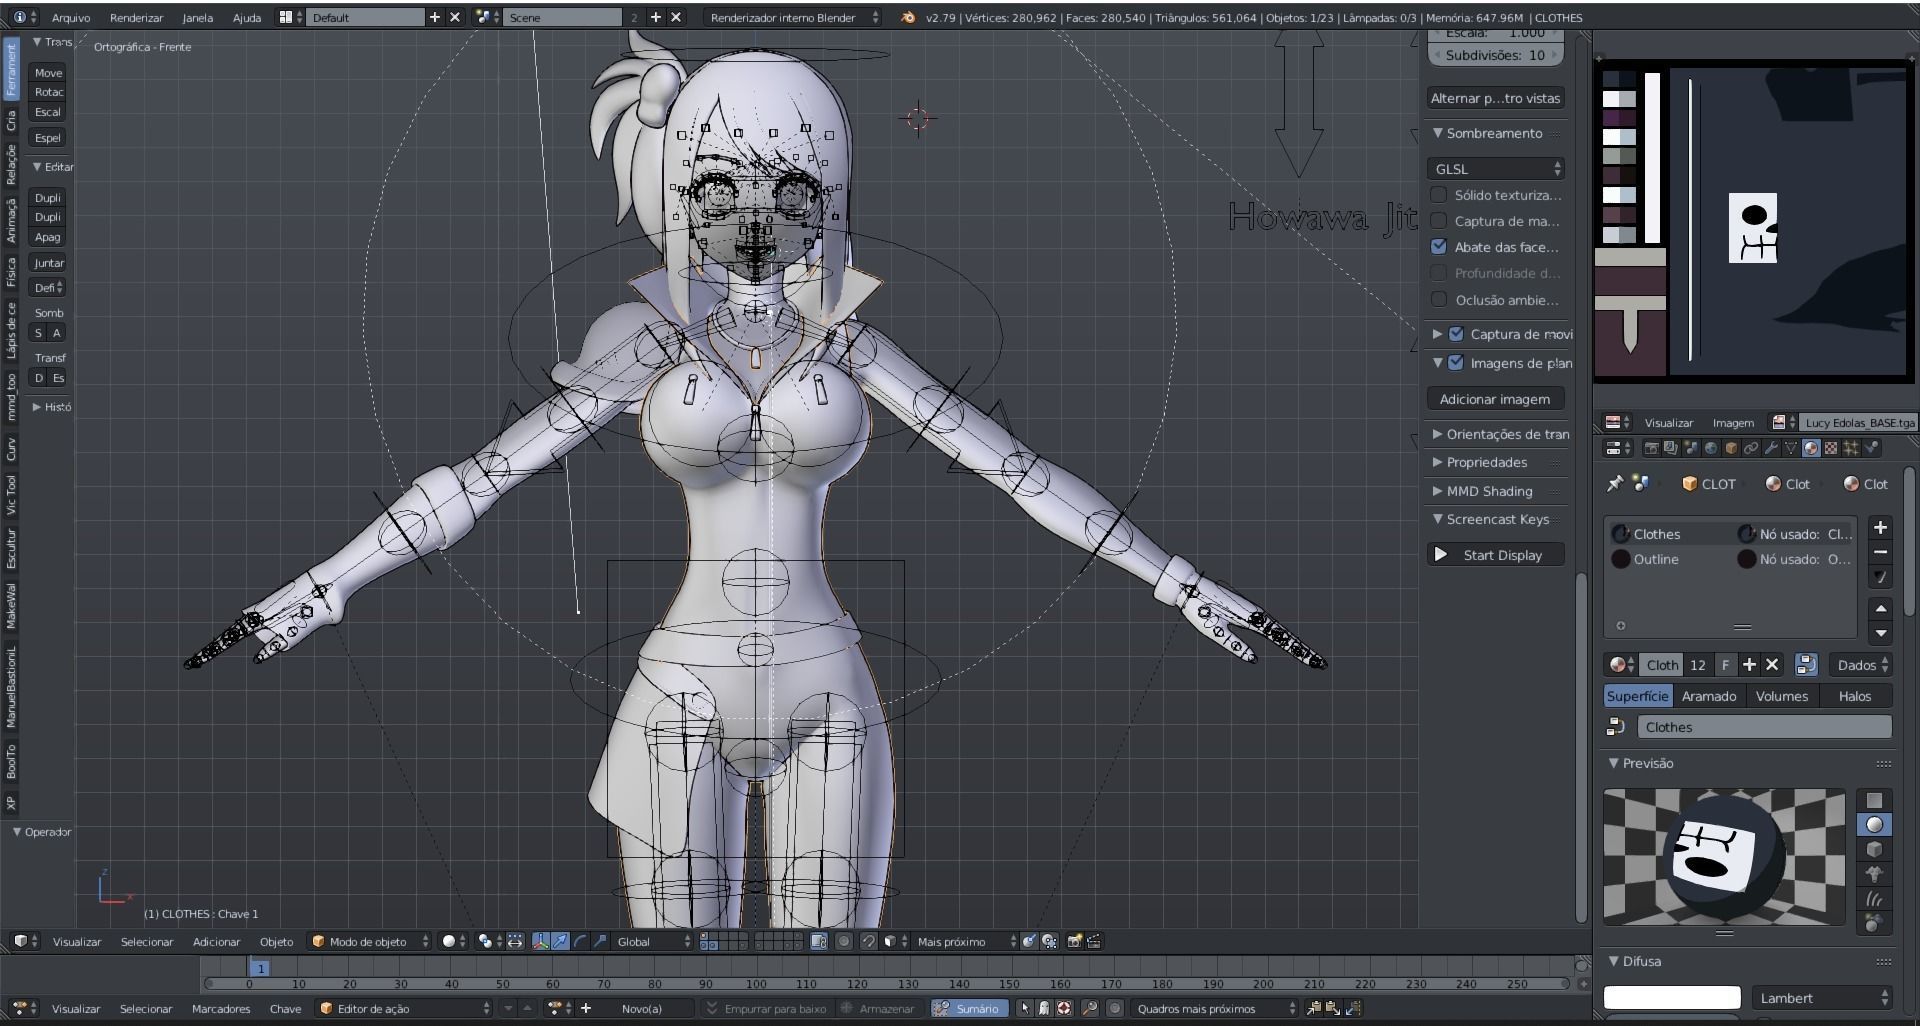Click the Move tool button
Screen dimensions: 1920x1026
48,72
